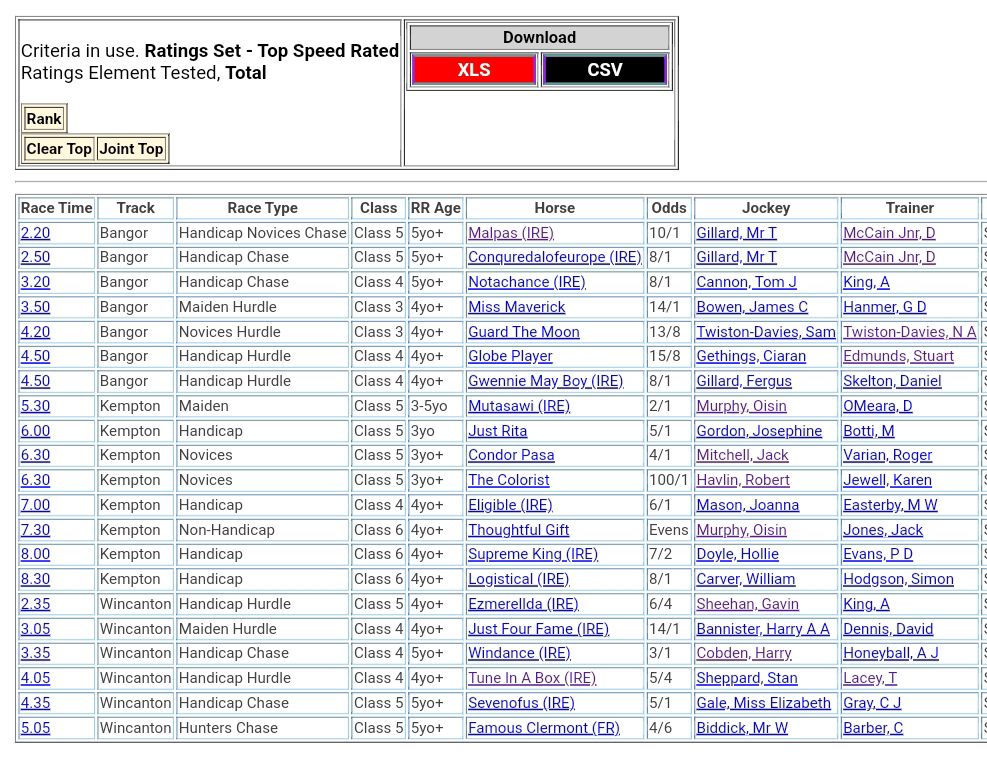This screenshot has width=987, height=765.
Task: Open the 2.20 Bangor race time link
Action: tap(35, 233)
